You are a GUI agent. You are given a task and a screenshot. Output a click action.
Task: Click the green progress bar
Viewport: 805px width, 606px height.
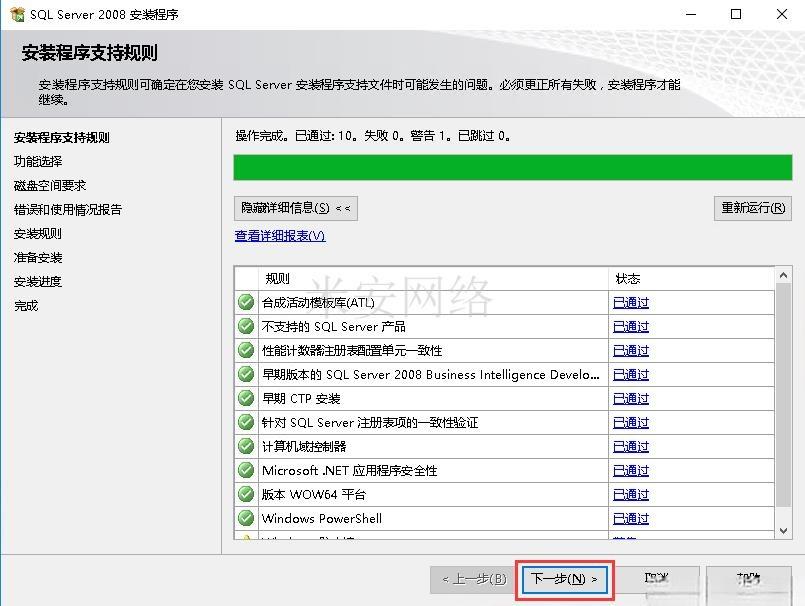point(513,167)
